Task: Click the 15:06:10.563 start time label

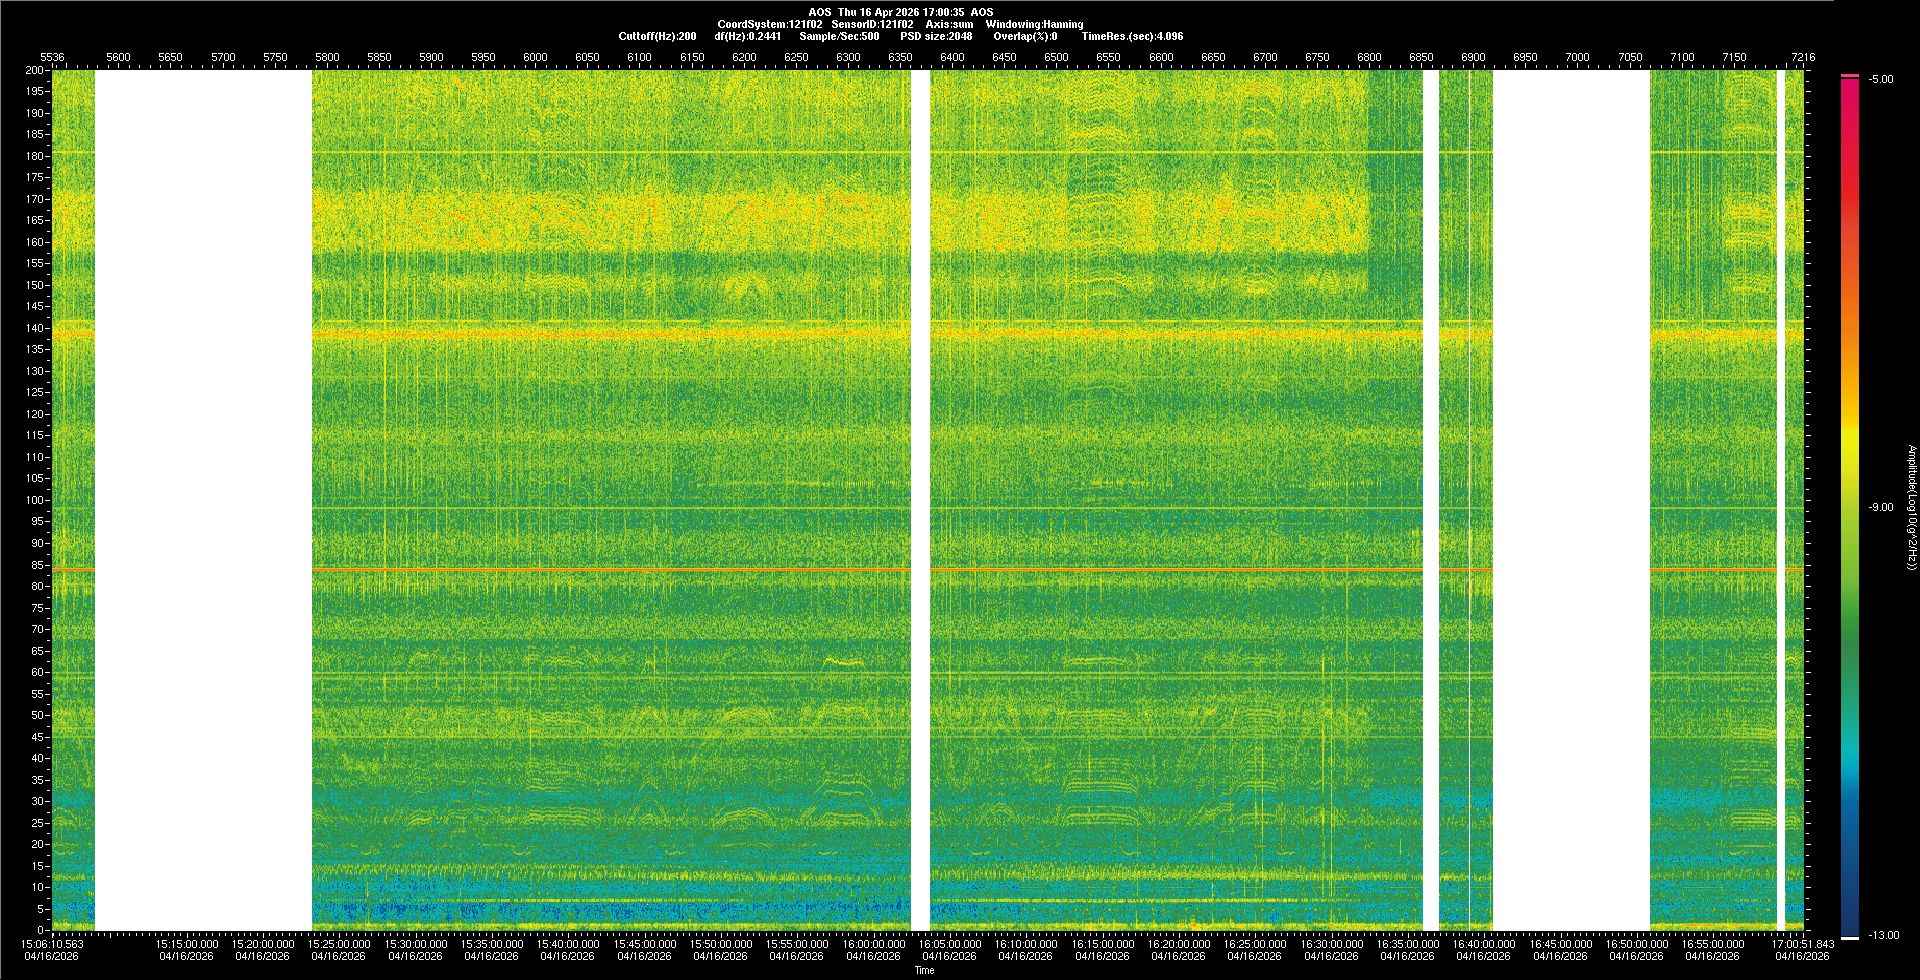Action: 54,944
